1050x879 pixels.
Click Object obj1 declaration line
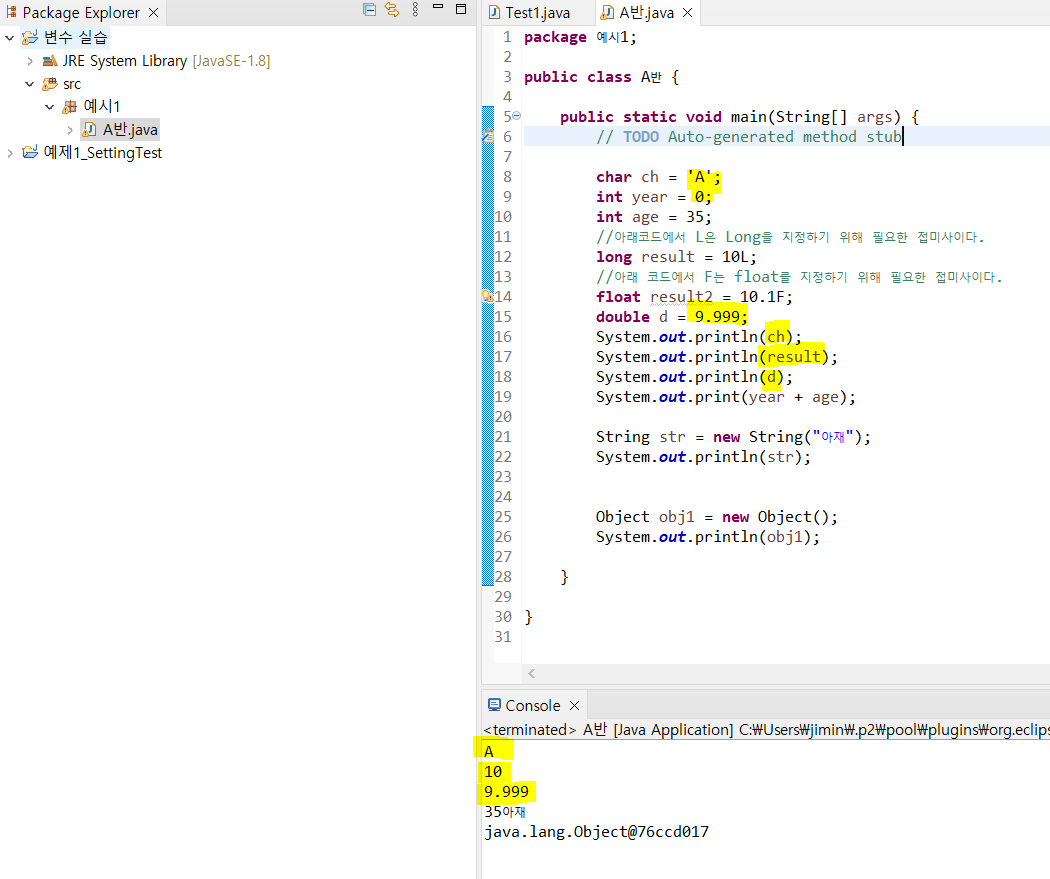(x=717, y=517)
